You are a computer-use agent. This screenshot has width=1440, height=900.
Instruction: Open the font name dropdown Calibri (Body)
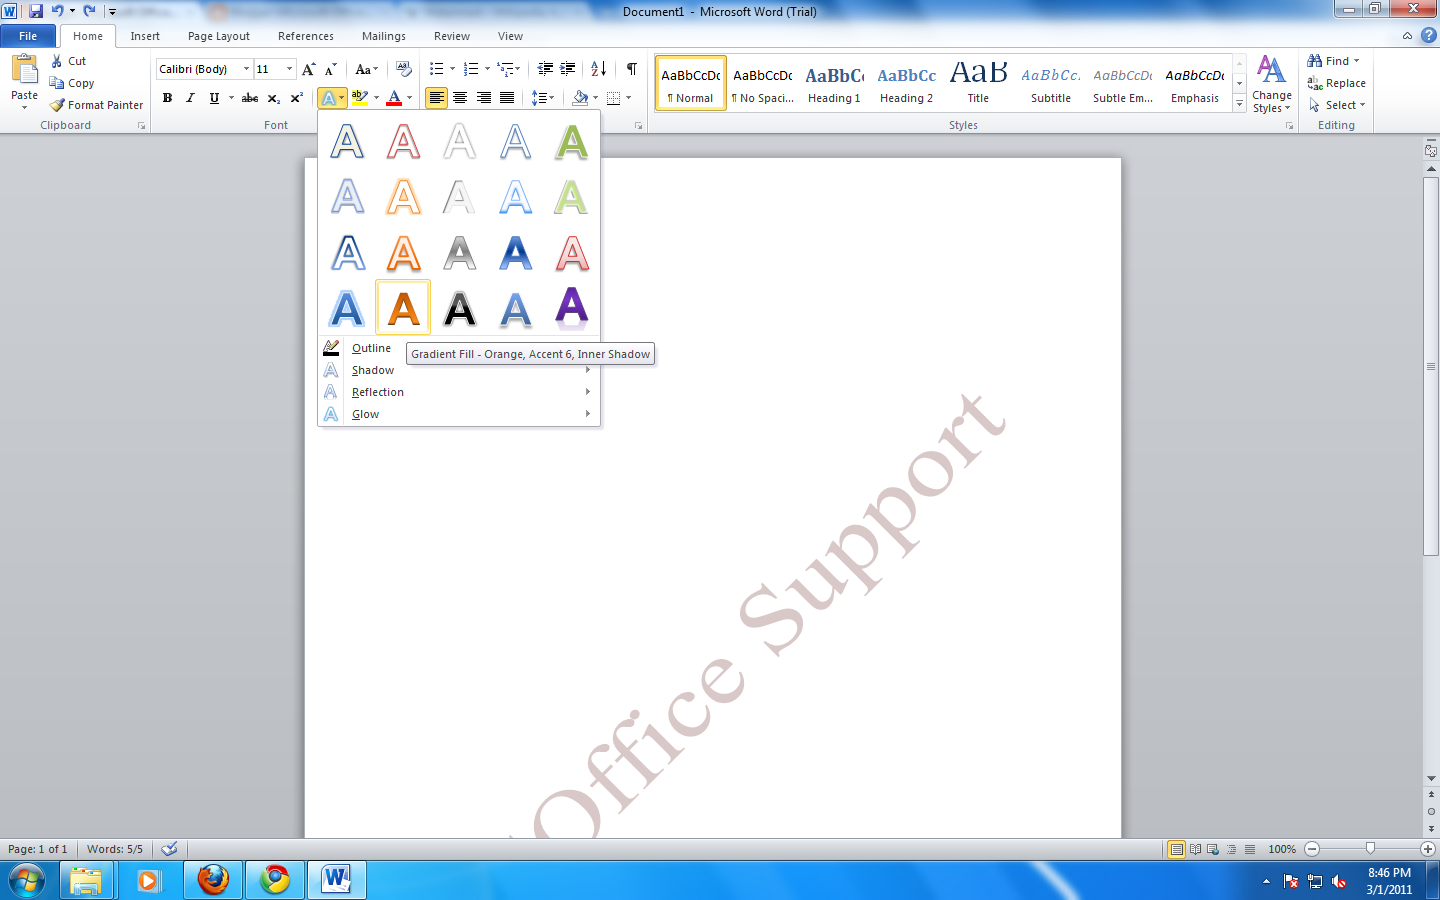tap(247, 69)
